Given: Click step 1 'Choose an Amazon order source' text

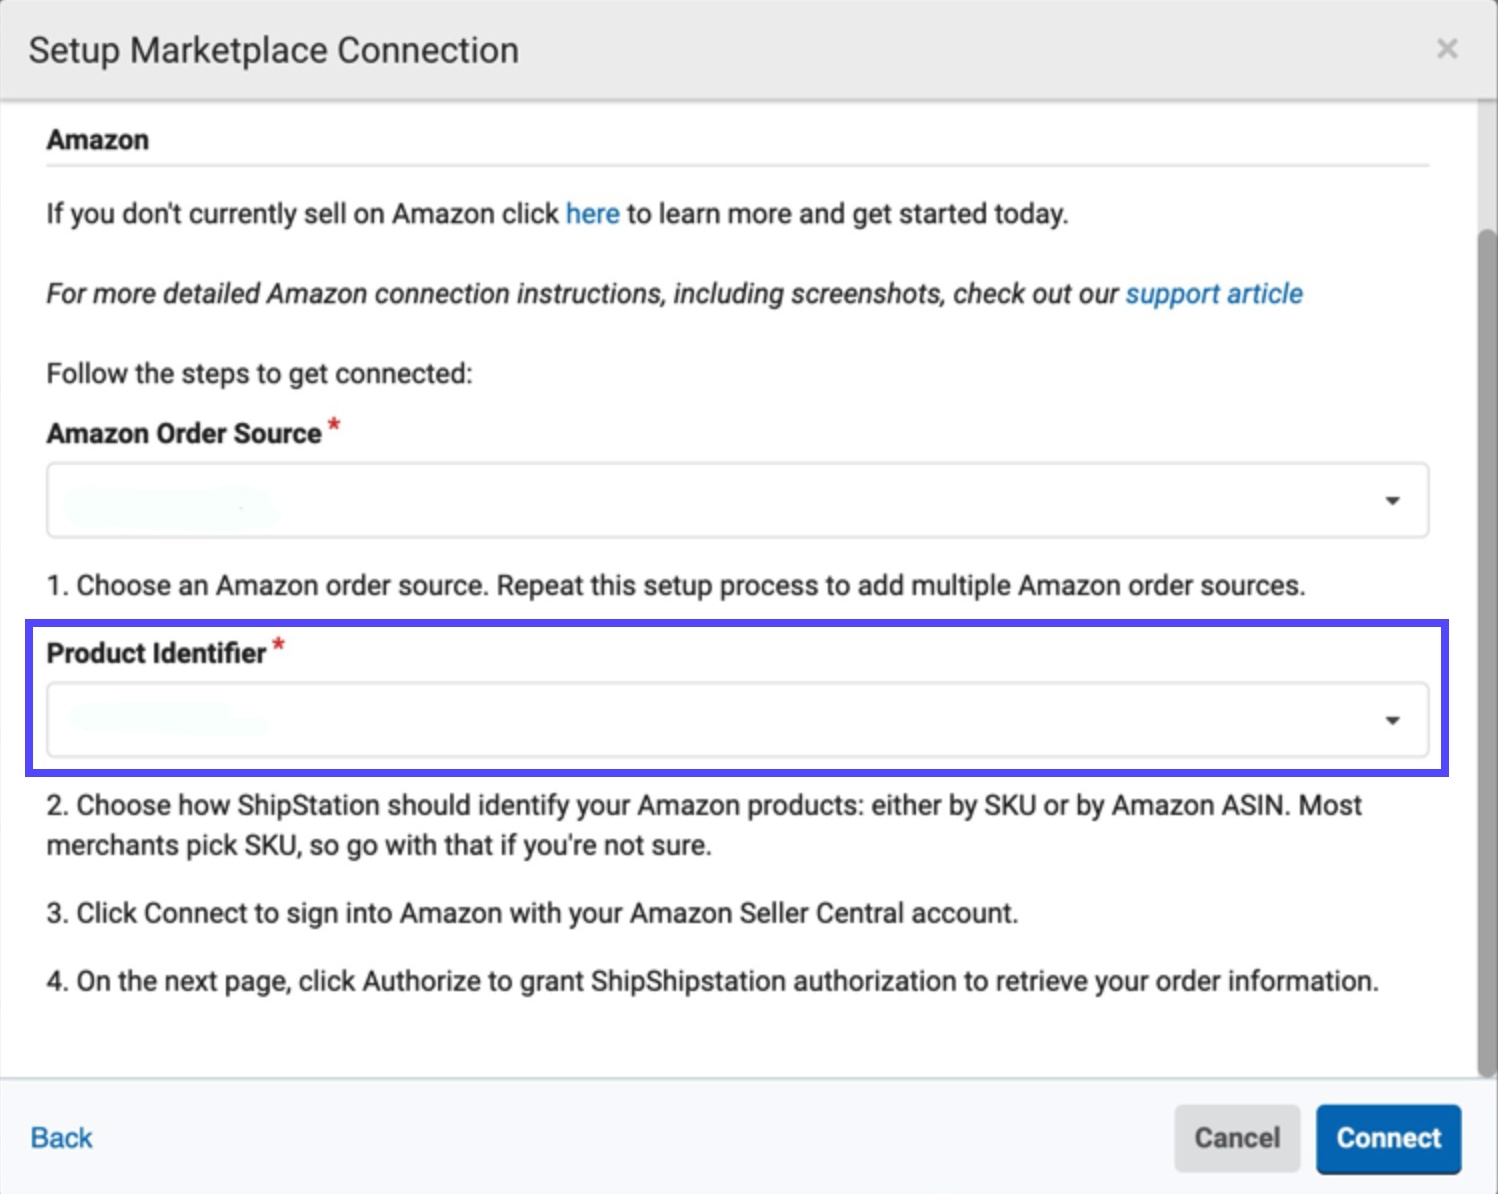Looking at the screenshot, I should tap(676, 586).
